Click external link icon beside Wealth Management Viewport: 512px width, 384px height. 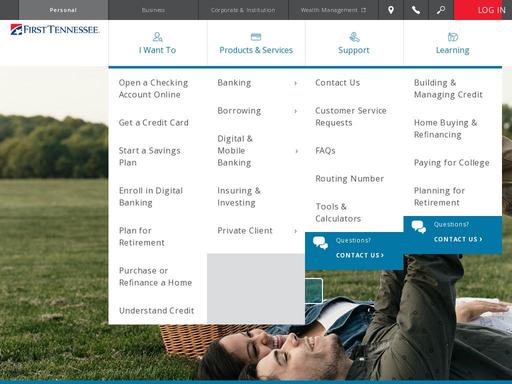coord(363,10)
